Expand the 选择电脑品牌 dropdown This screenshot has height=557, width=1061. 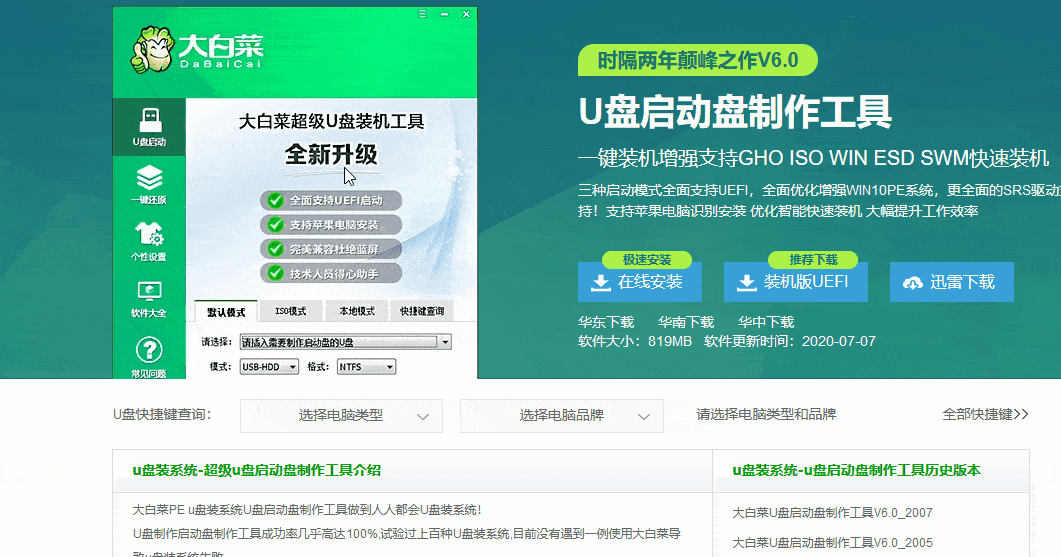click(562, 416)
